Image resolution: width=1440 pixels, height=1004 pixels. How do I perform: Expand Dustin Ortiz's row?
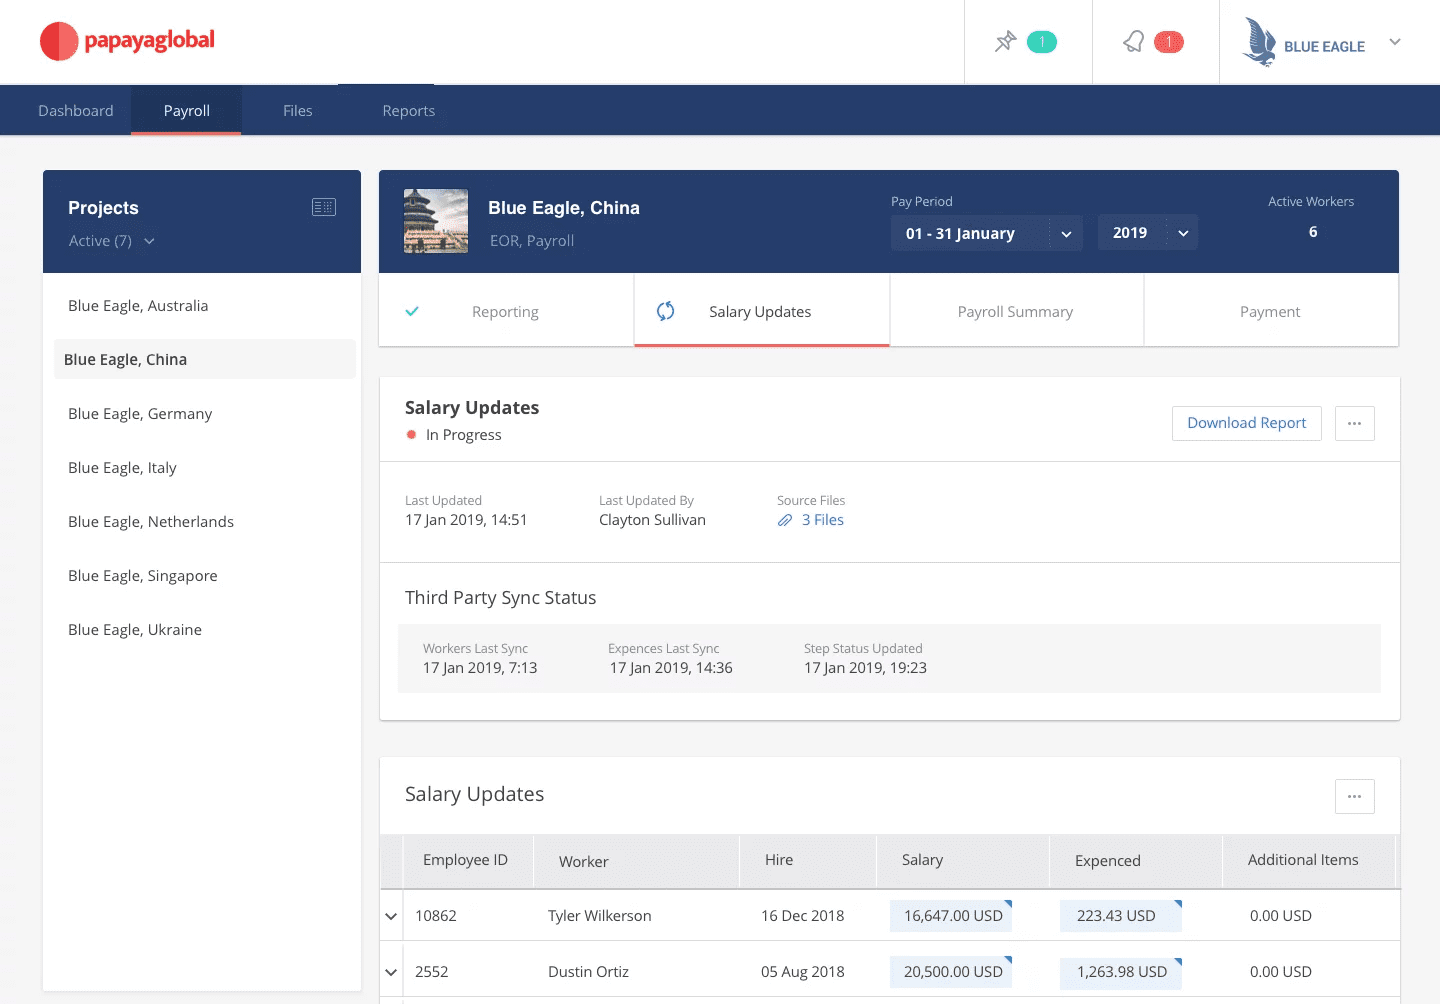[x=391, y=972]
